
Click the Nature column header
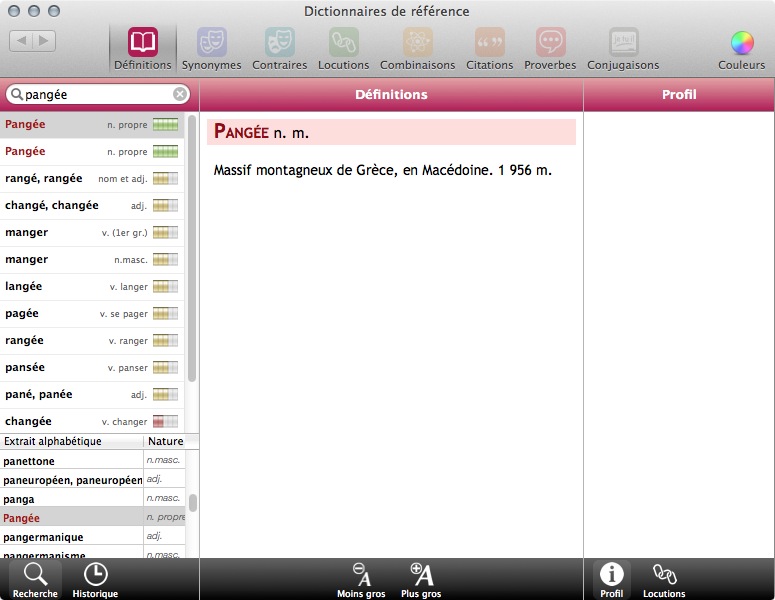coord(165,441)
